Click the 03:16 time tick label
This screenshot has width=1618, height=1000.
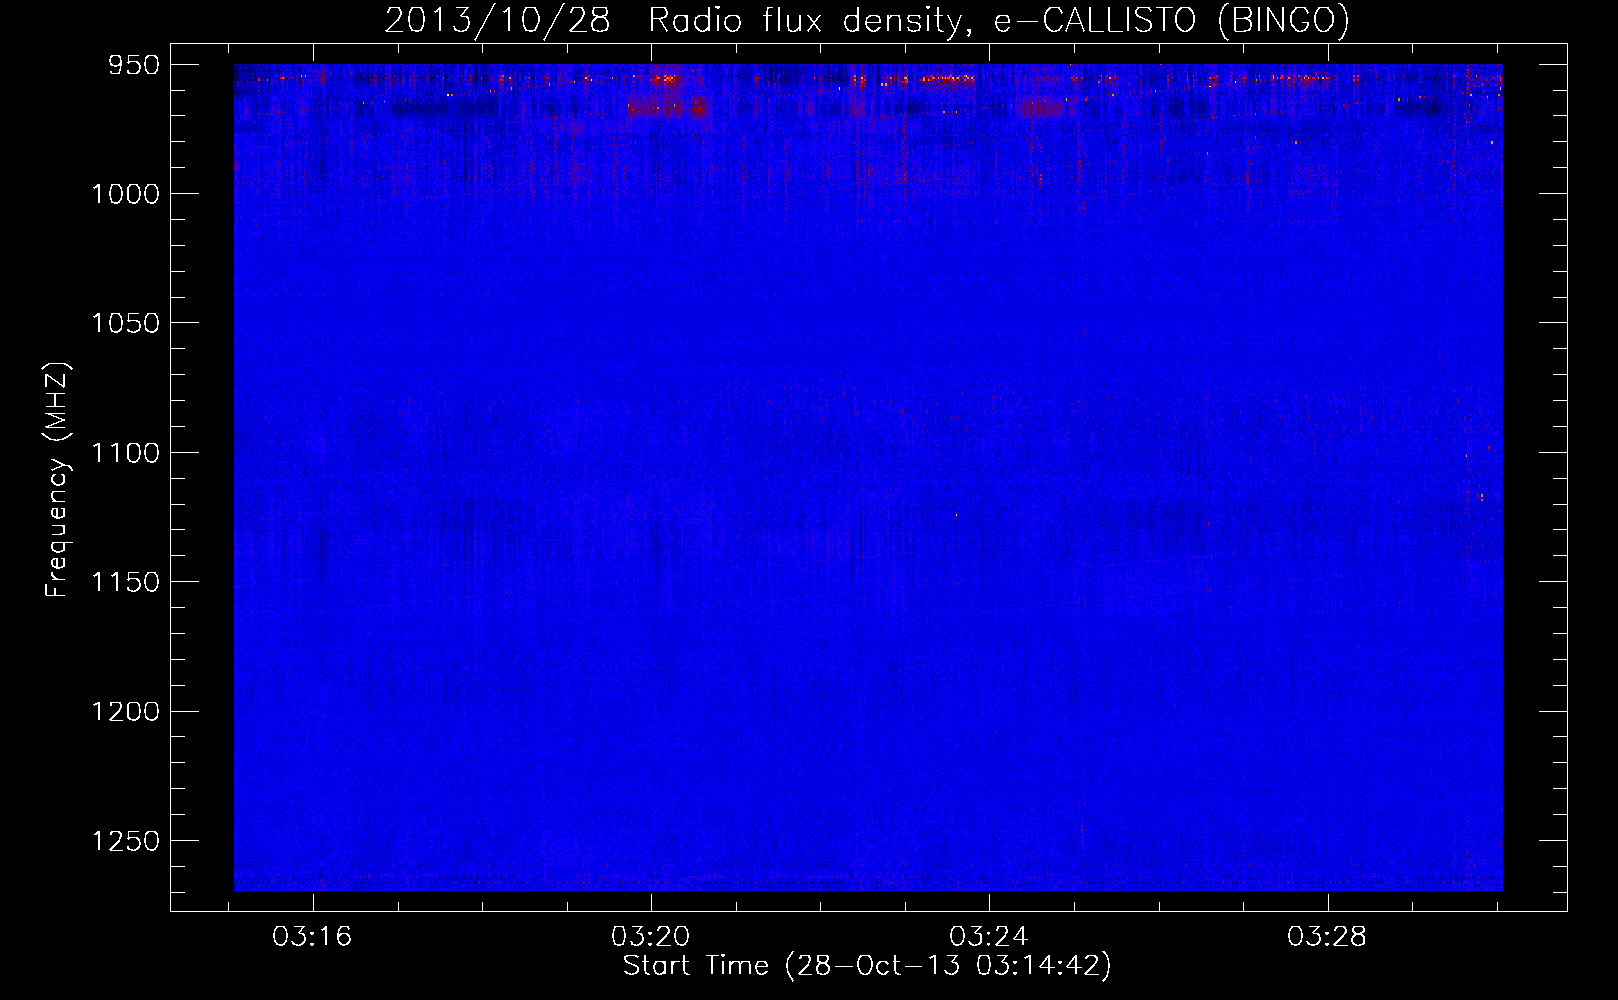(x=312, y=937)
